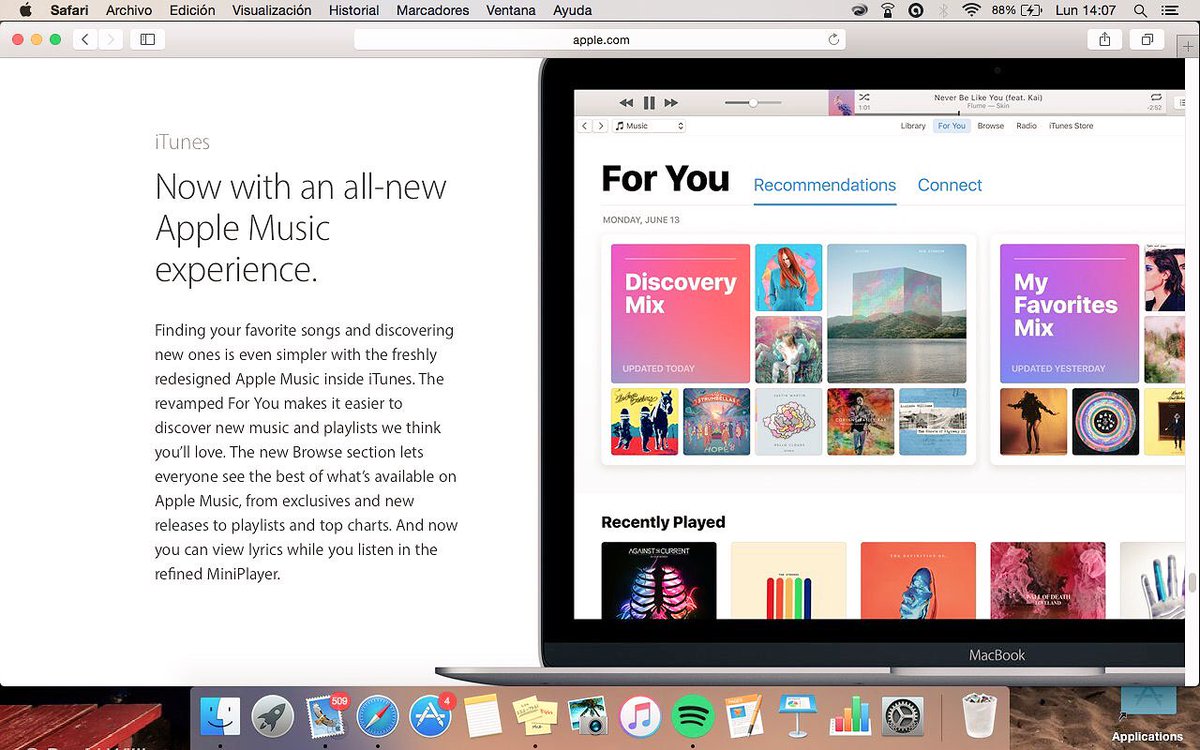
Task: Open Stickies in the Dock
Action: pos(534,716)
